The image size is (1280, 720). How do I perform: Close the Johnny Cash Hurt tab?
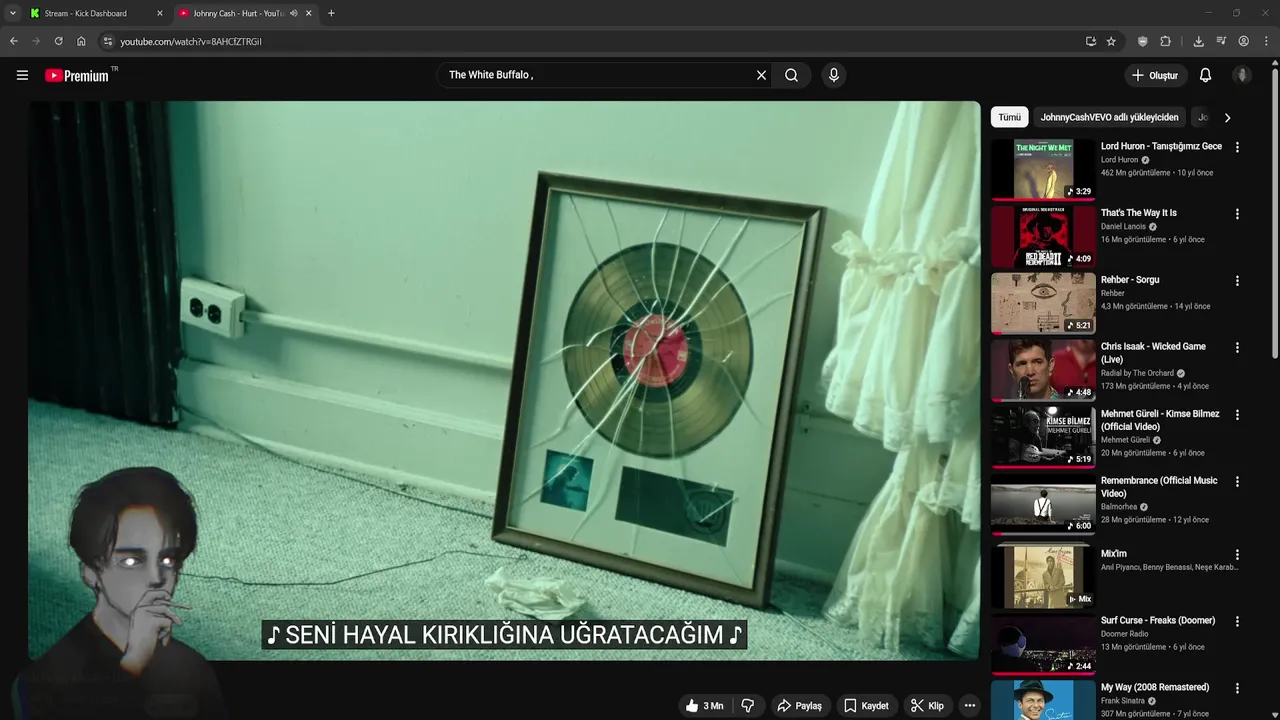[x=308, y=13]
